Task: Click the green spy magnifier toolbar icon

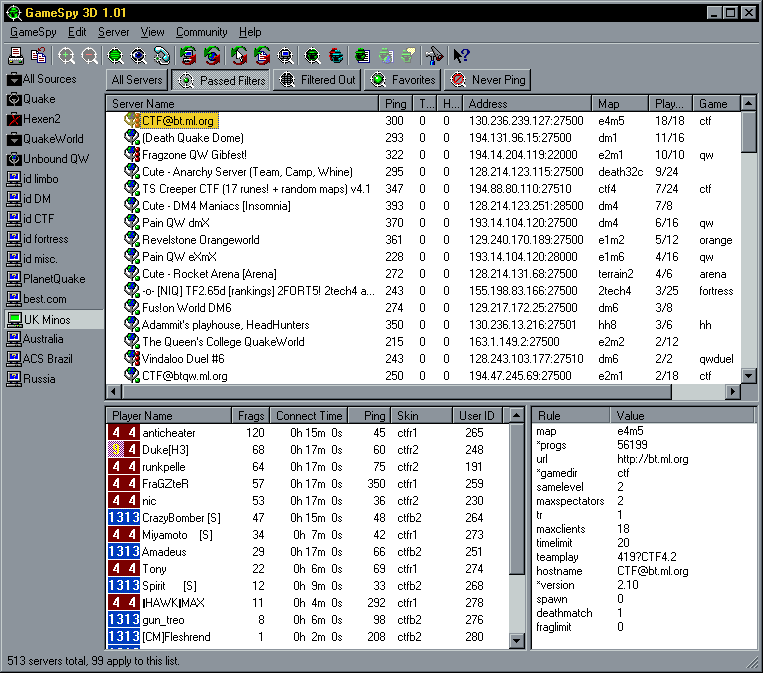Action: (x=312, y=56)
